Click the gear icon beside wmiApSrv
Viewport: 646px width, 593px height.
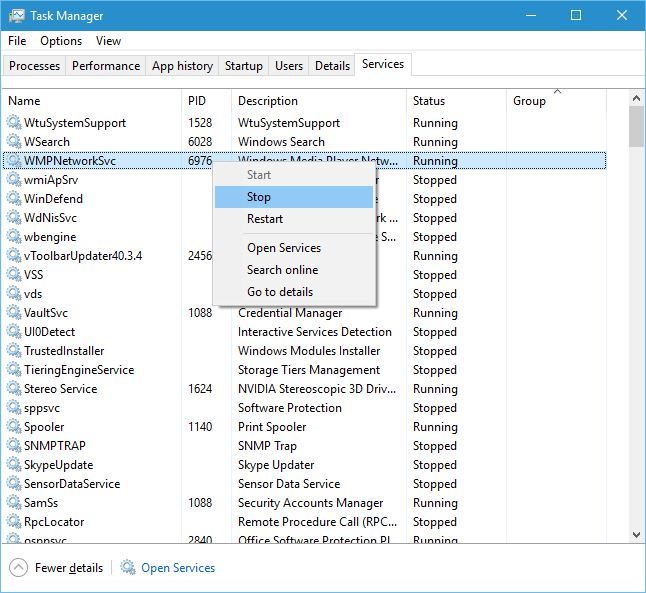click(14, 179)
